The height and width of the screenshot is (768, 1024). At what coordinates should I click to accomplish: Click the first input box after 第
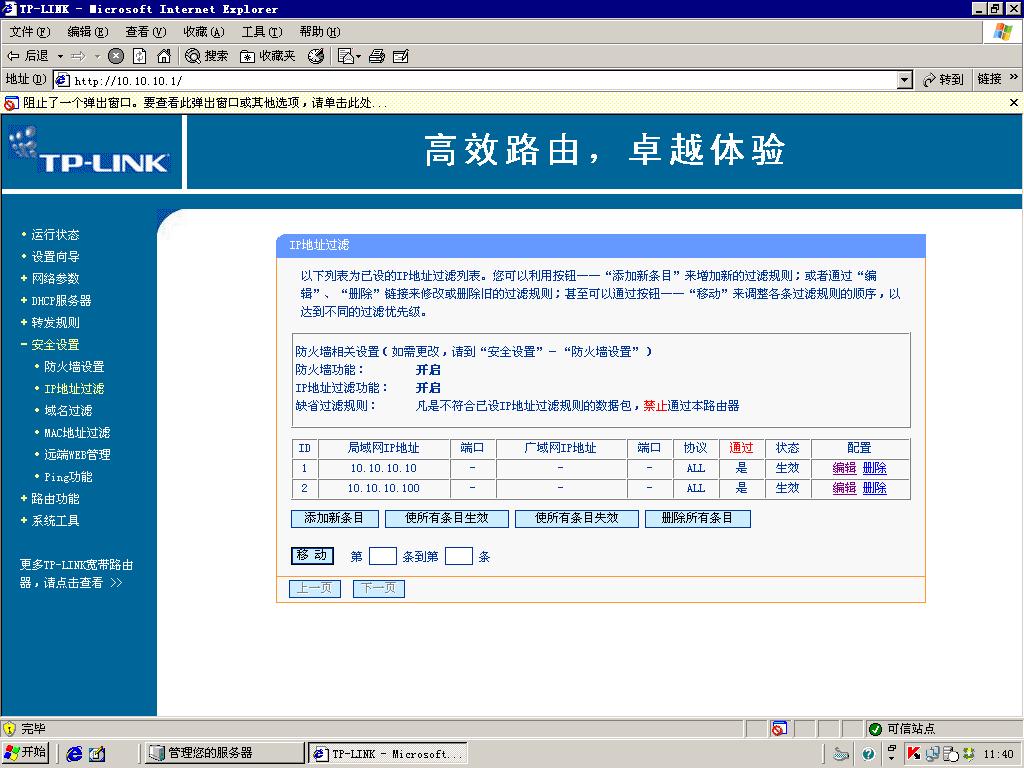(x=382, y=557)
